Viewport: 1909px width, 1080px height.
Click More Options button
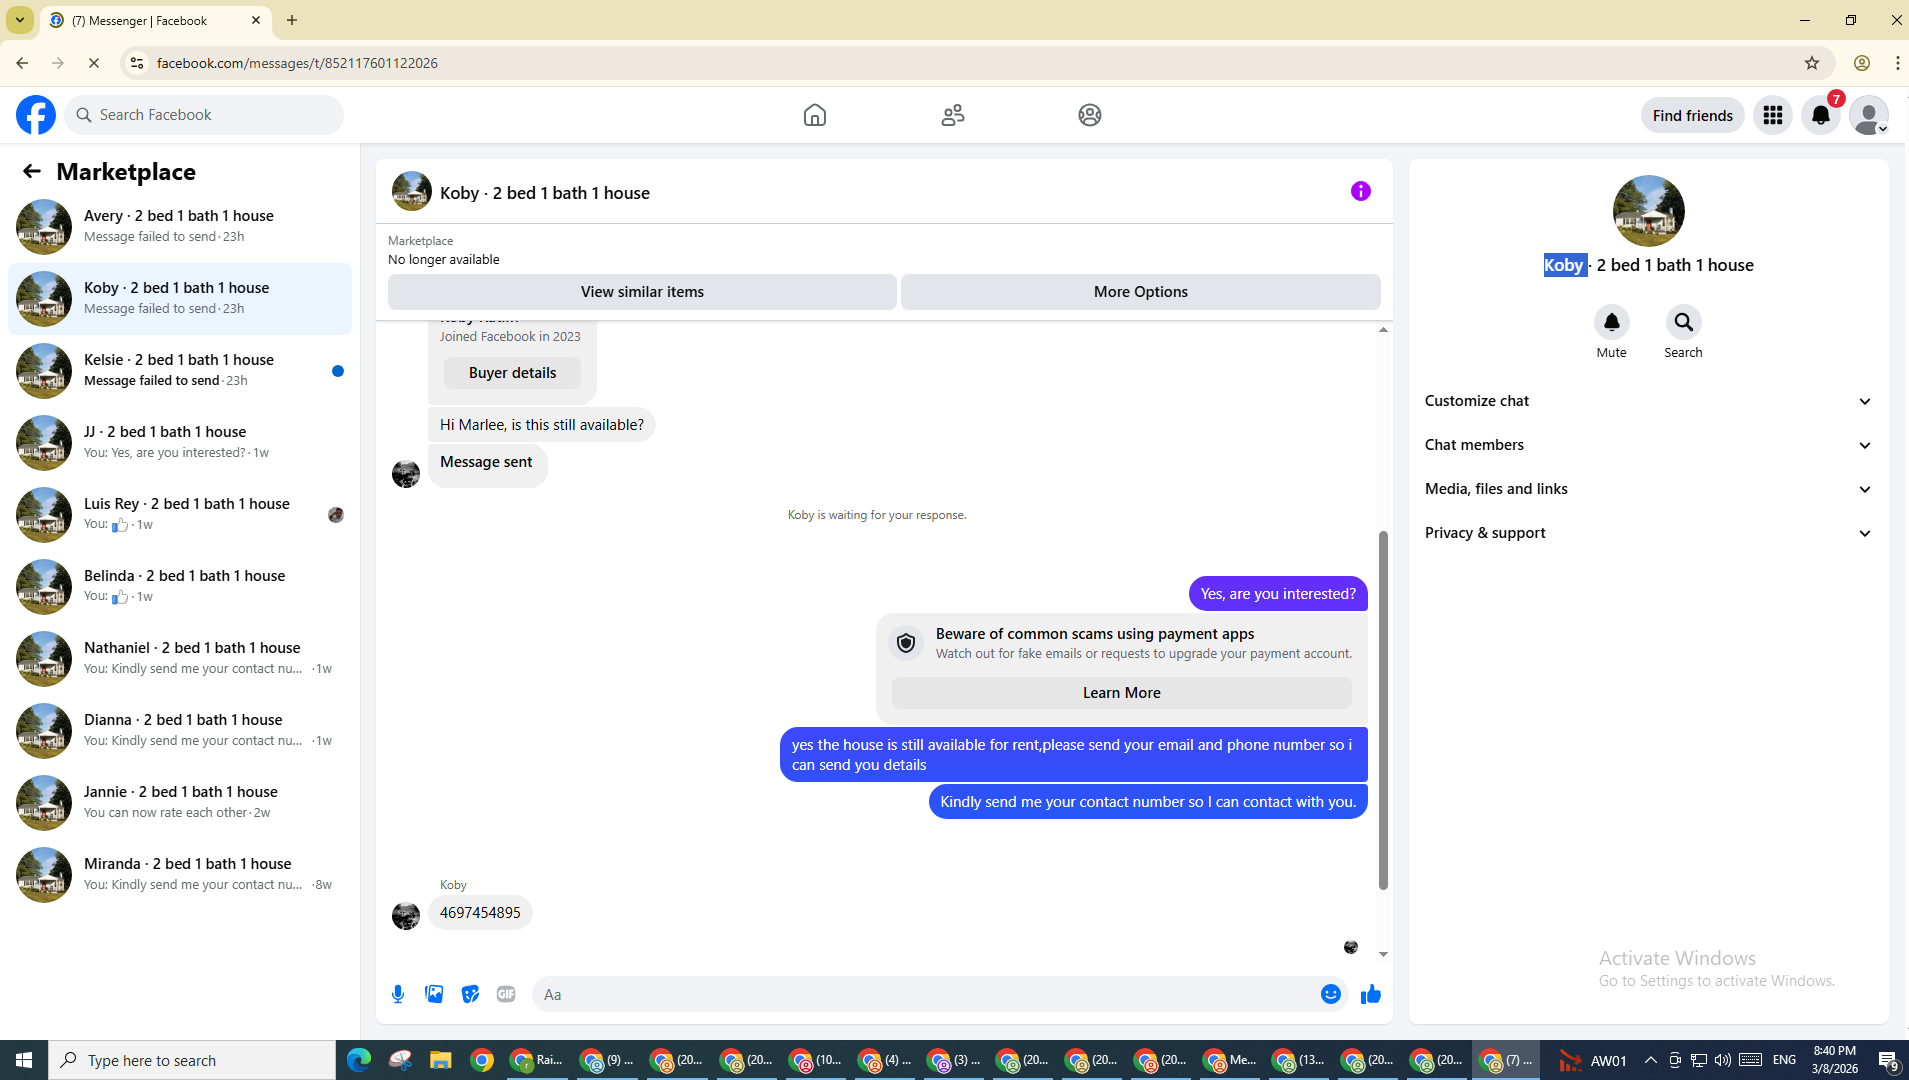coord(1141,292)
